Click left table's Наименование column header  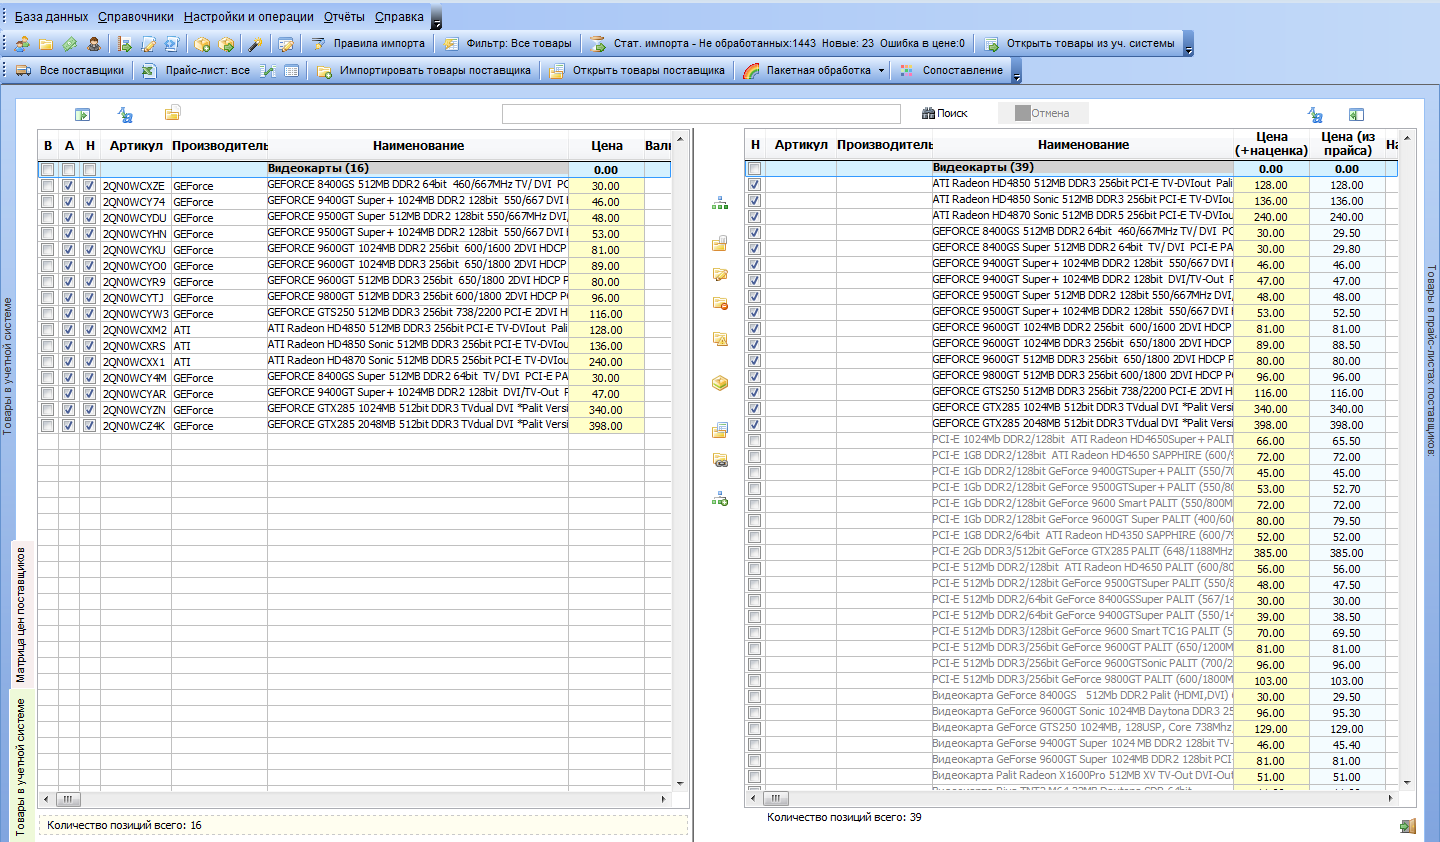(418, 146)
